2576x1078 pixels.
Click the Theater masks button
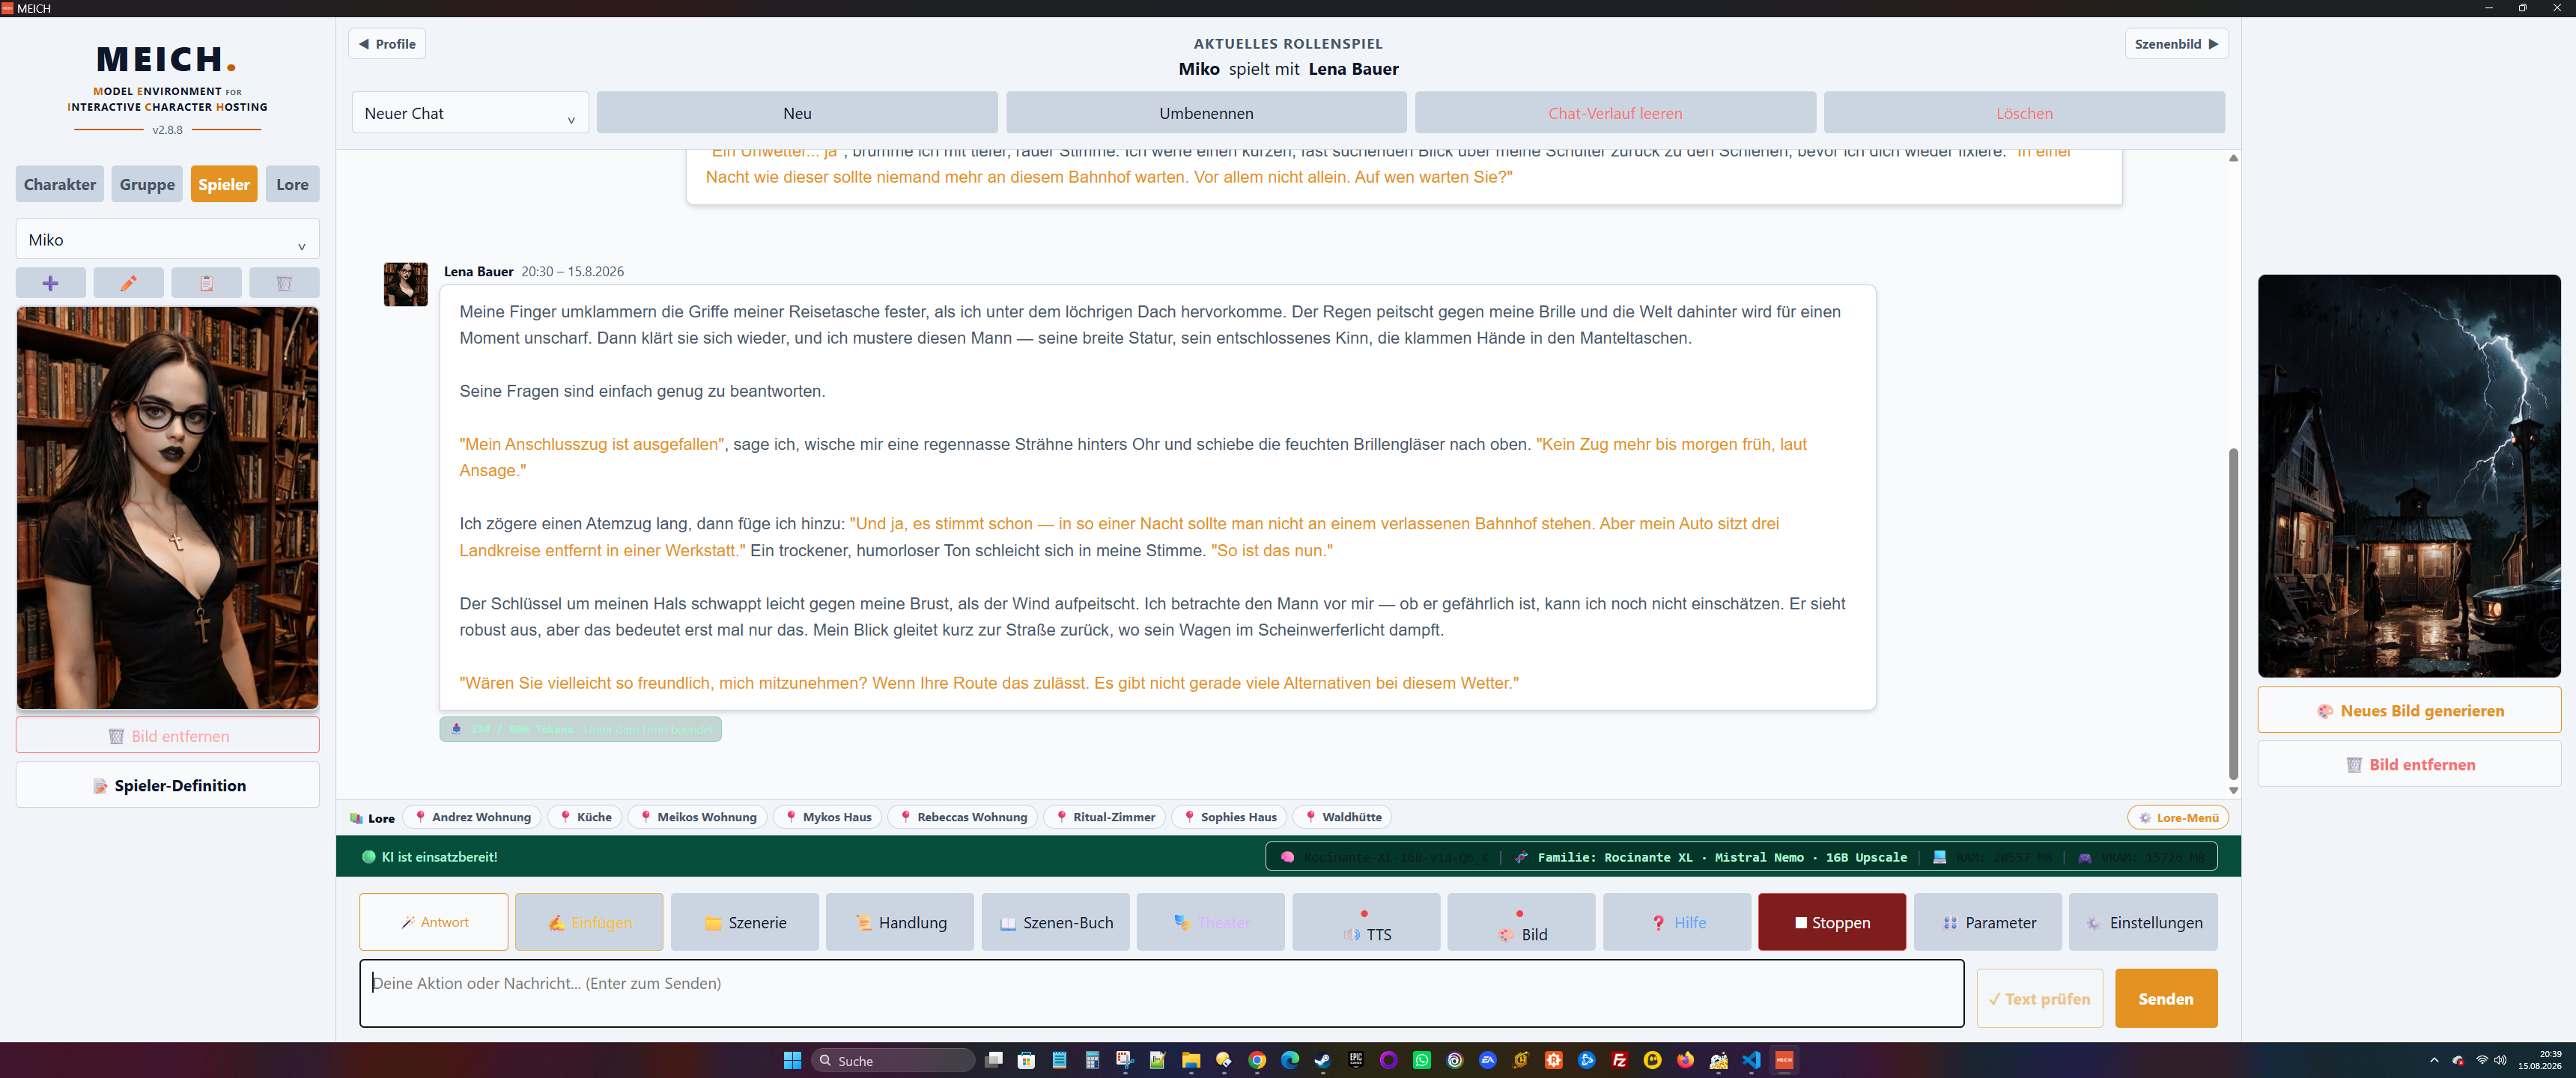click(1211, 922)
